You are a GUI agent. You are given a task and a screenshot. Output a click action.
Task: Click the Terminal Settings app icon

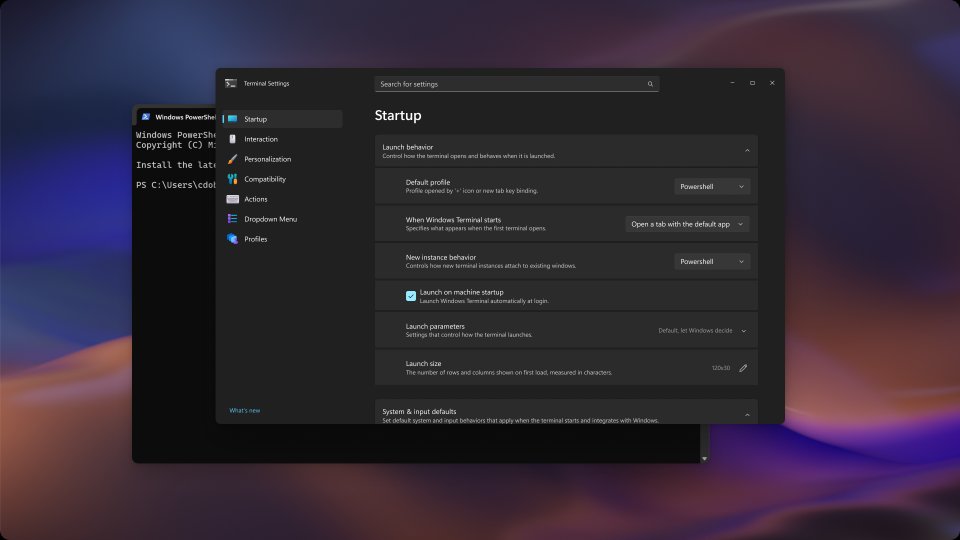[x=231, y=83]
